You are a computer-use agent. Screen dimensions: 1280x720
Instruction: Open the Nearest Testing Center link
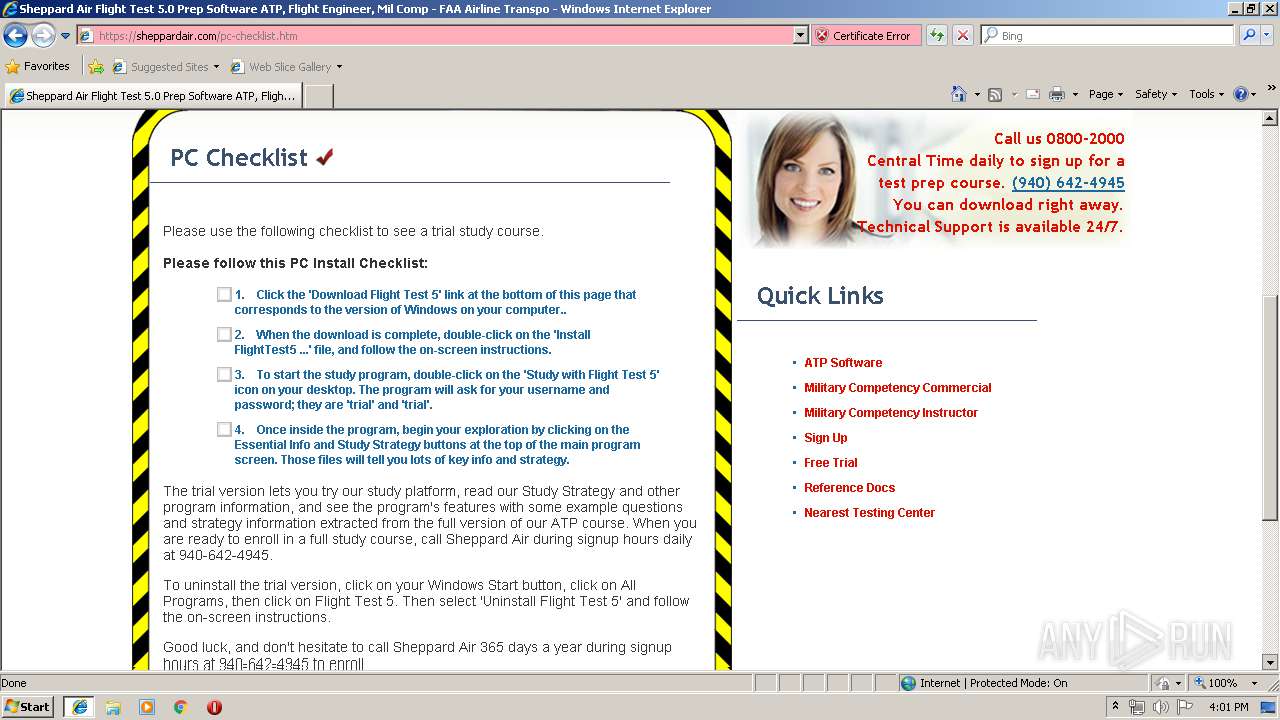coord(870,512)
